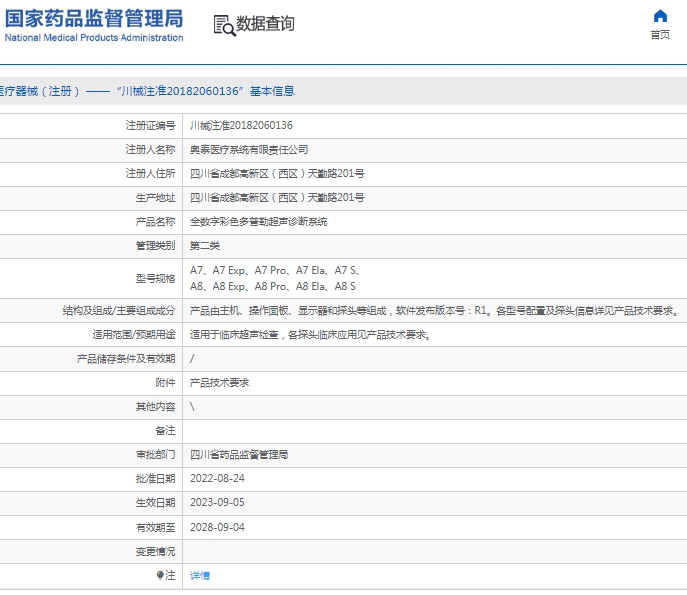Select product name 全数字彩色多普勒超声诊断系统

pyautogui.click(x=259, y=222)
